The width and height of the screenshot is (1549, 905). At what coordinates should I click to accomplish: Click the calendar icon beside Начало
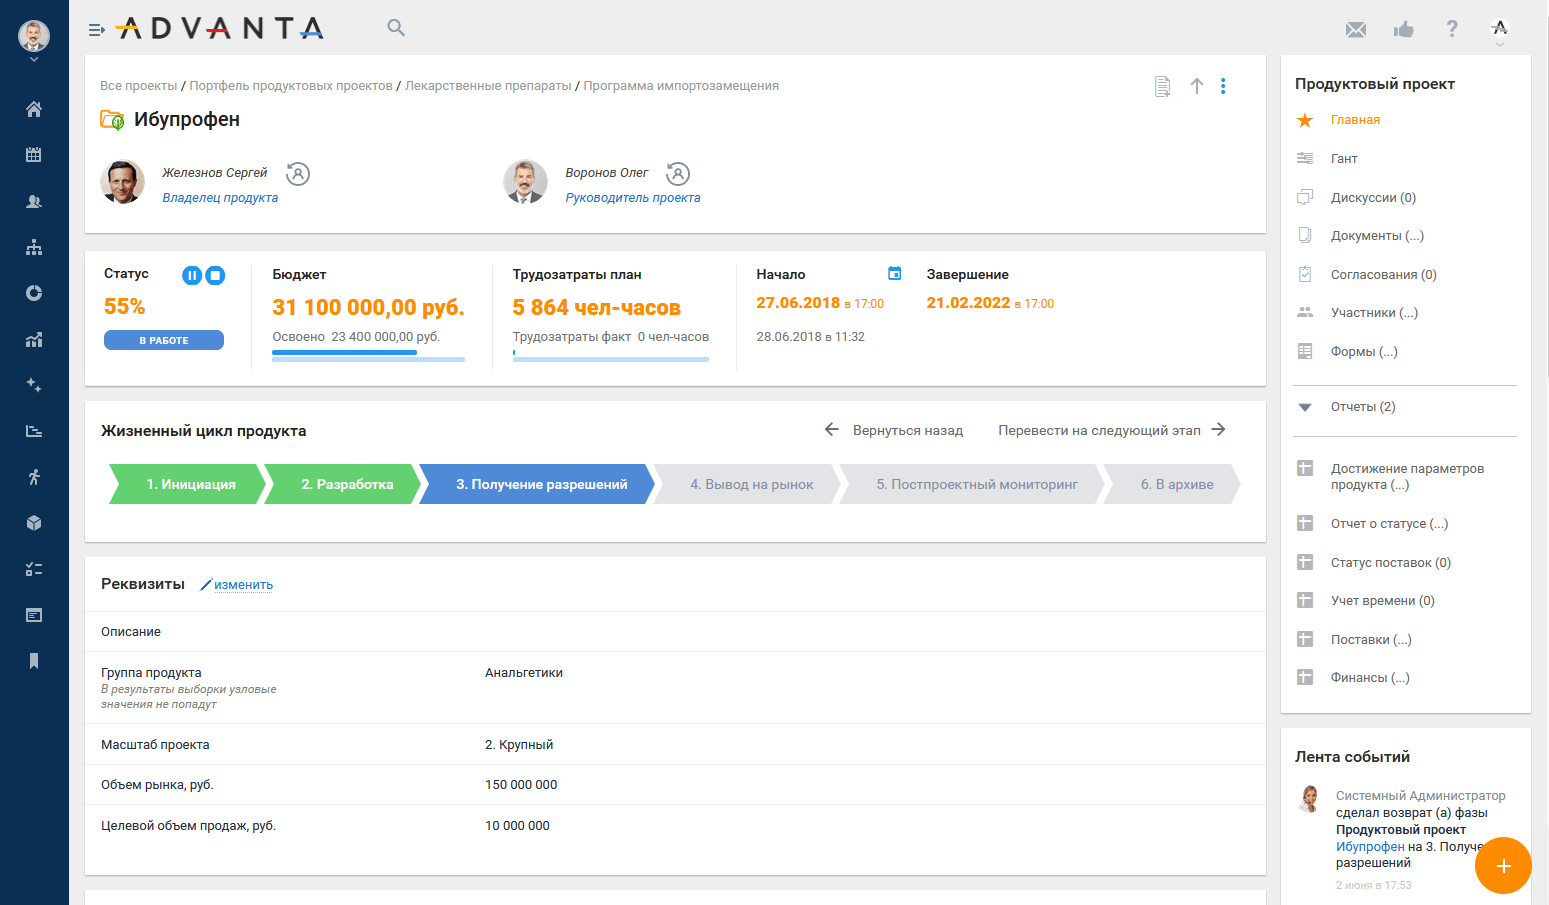click(895, 273)
